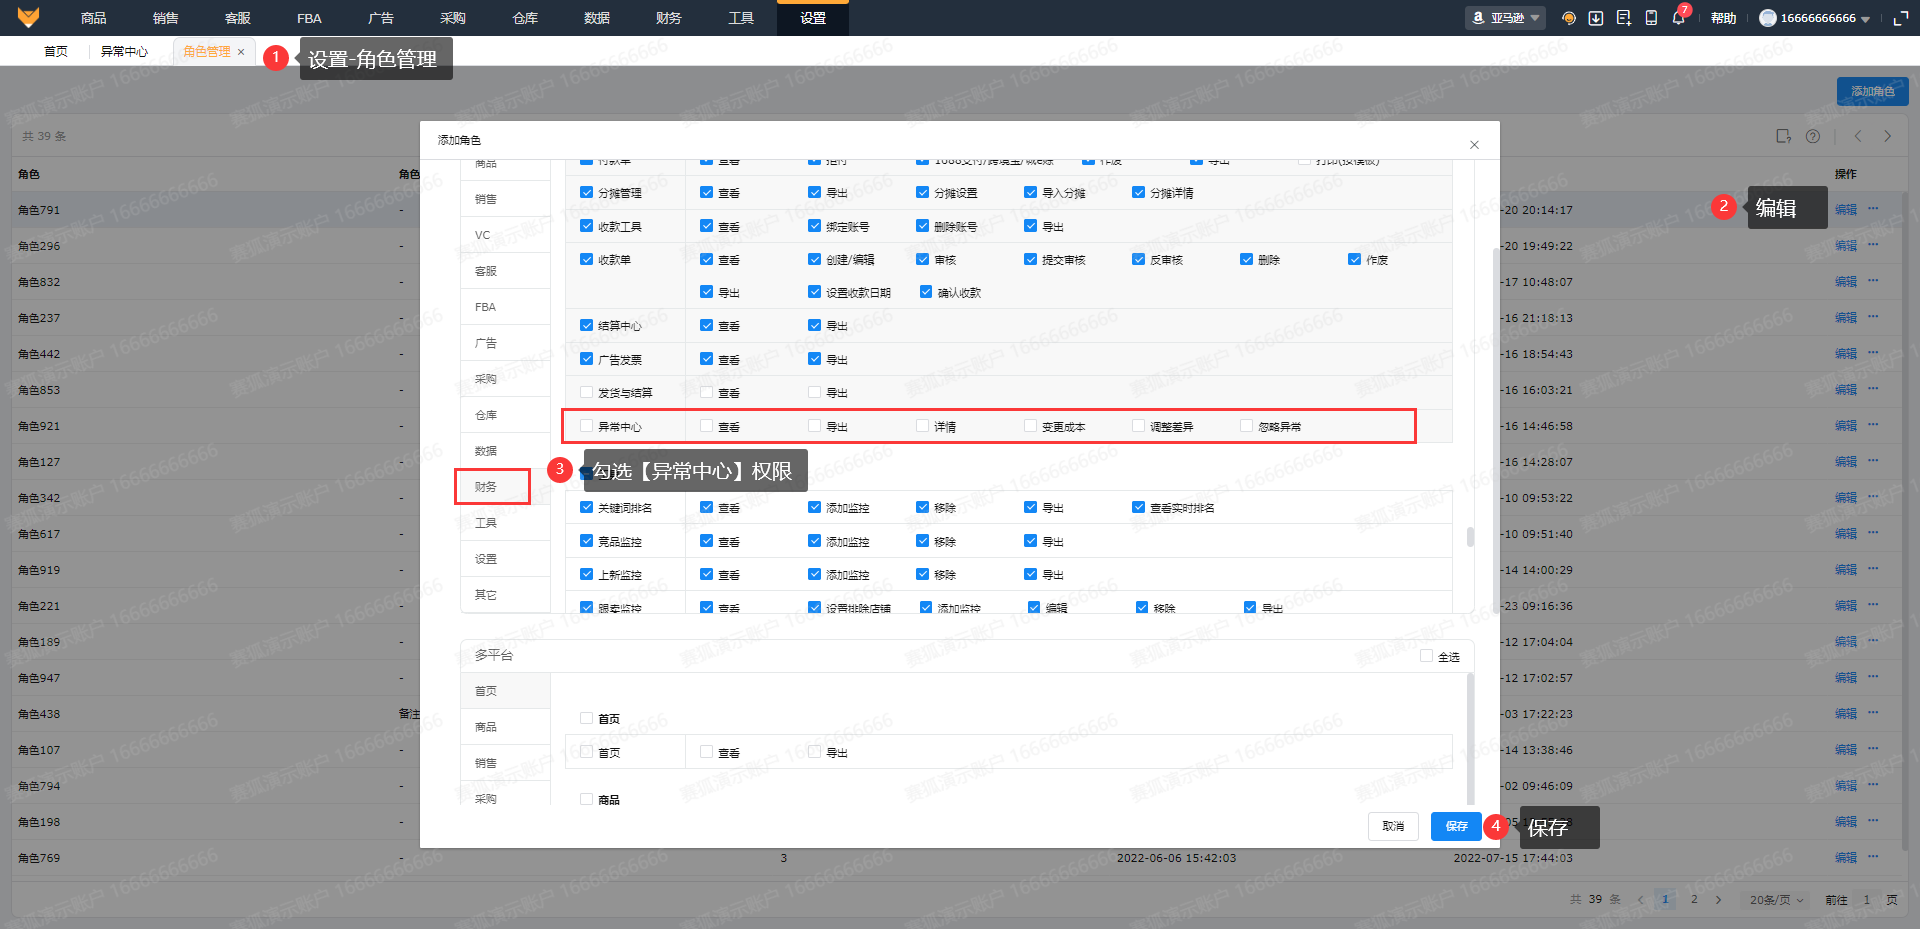Click the left arrow above the table

[x=1858, y=136]
